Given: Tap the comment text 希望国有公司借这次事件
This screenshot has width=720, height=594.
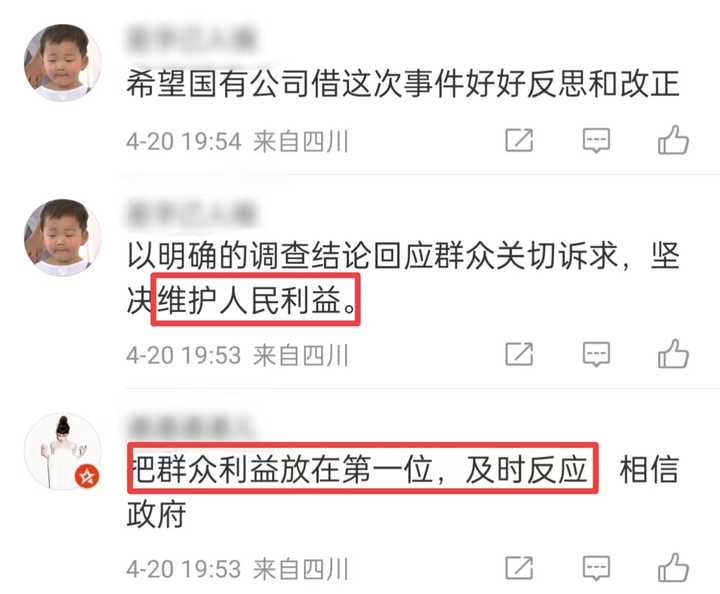Looking at the screenshot, I should click(x=403, y=84).
